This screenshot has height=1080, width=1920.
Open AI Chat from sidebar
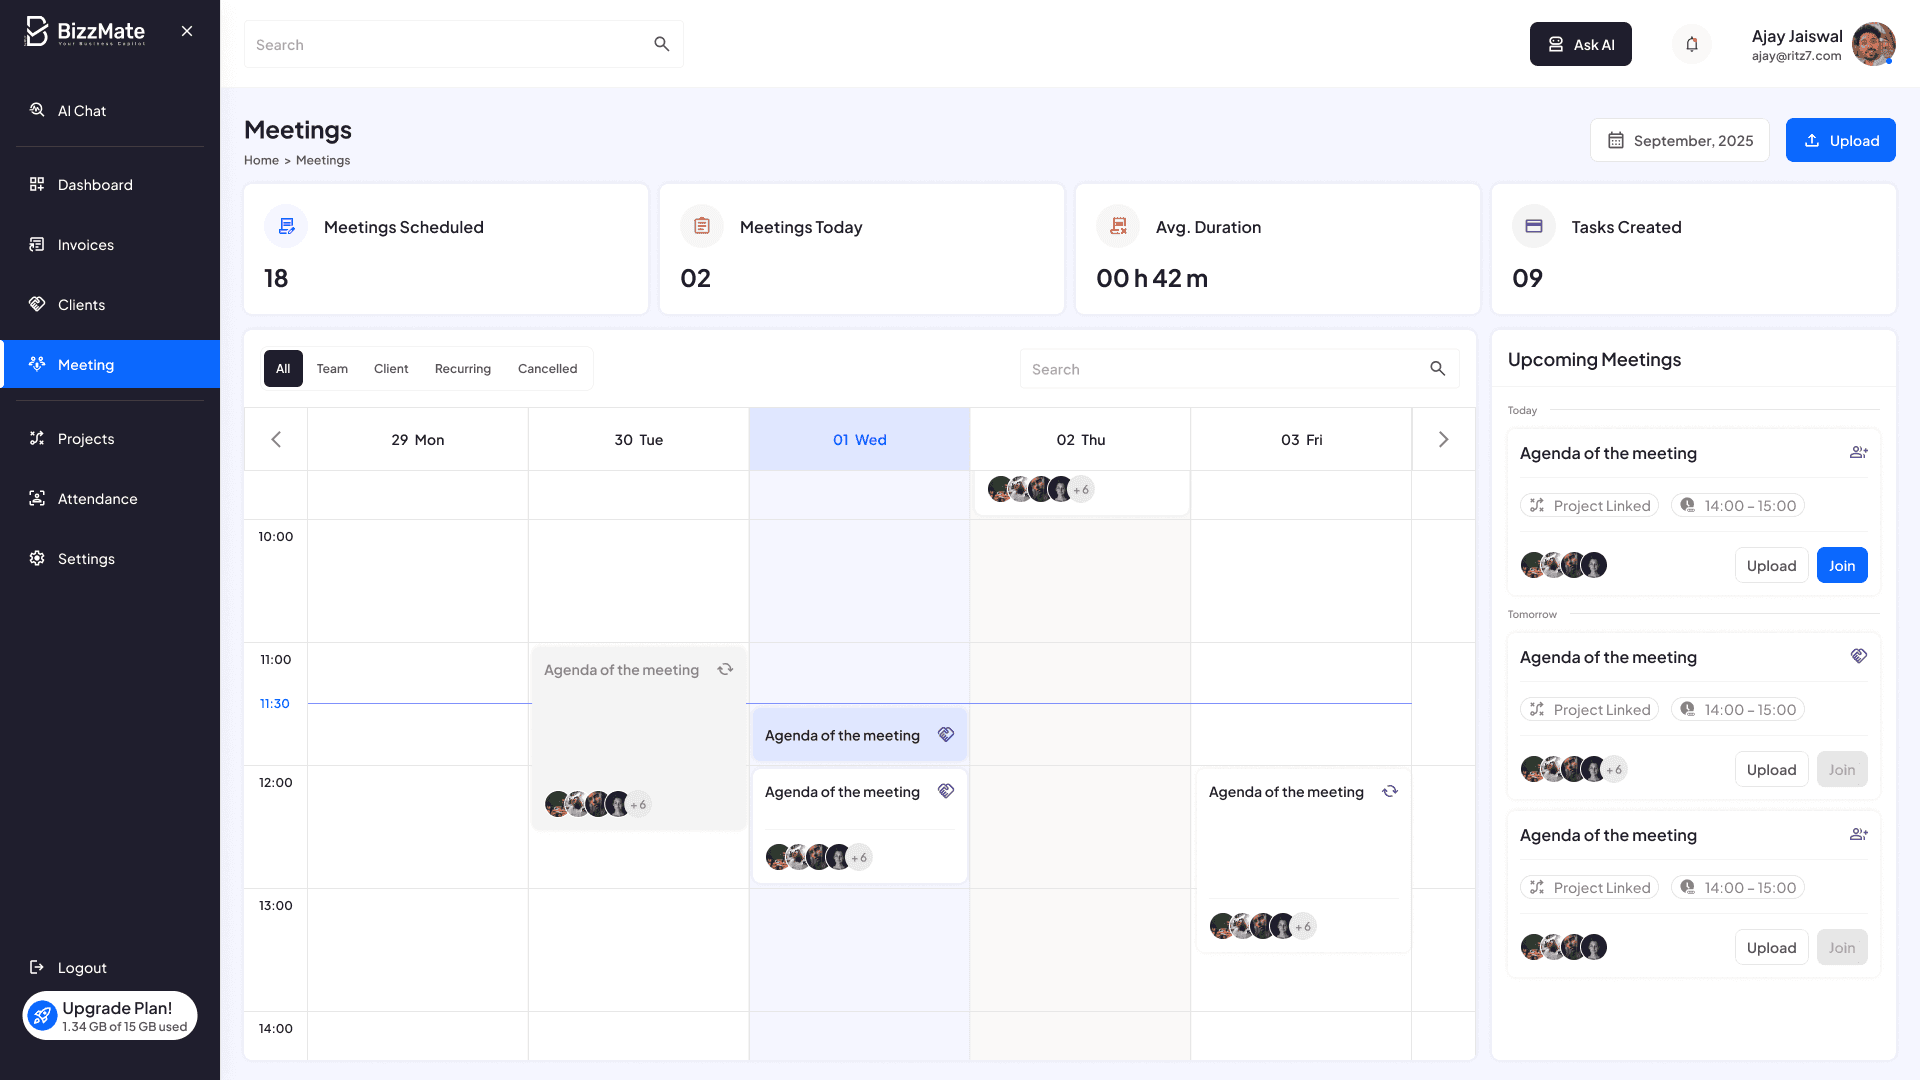pos(82,111)
